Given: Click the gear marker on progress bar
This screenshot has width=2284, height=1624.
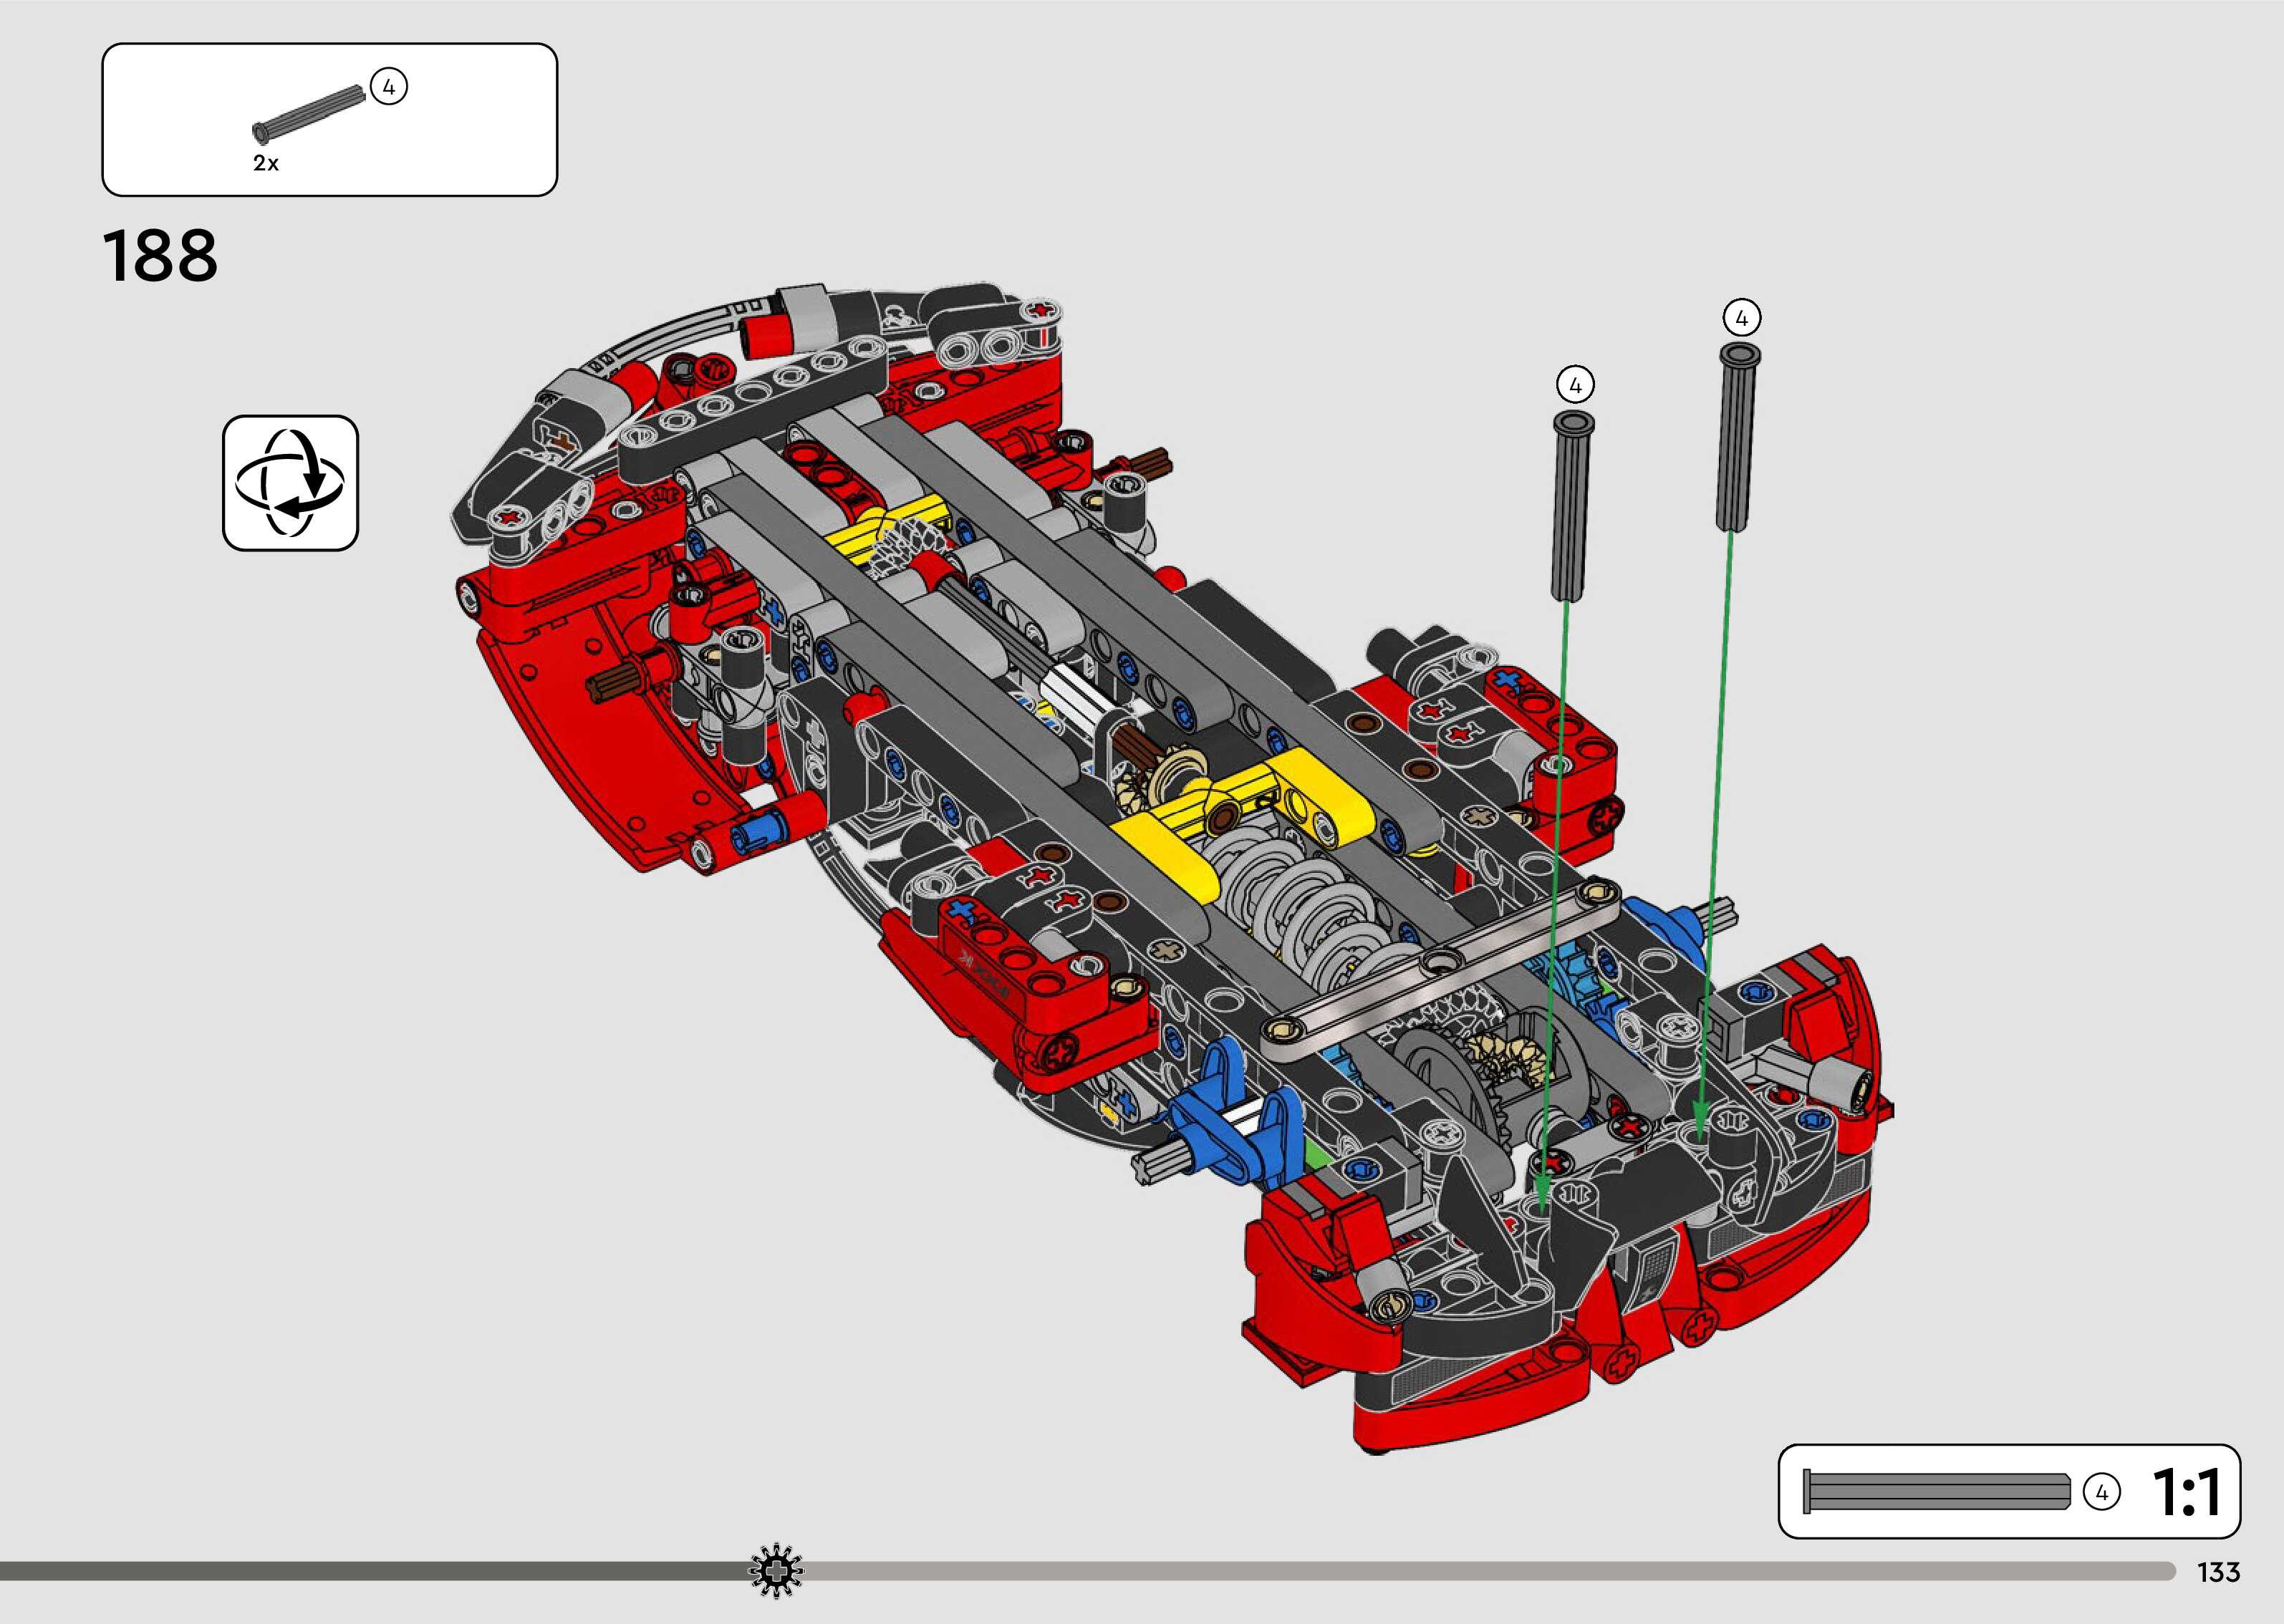Looking at the screenshot, I should (776, 1572).
